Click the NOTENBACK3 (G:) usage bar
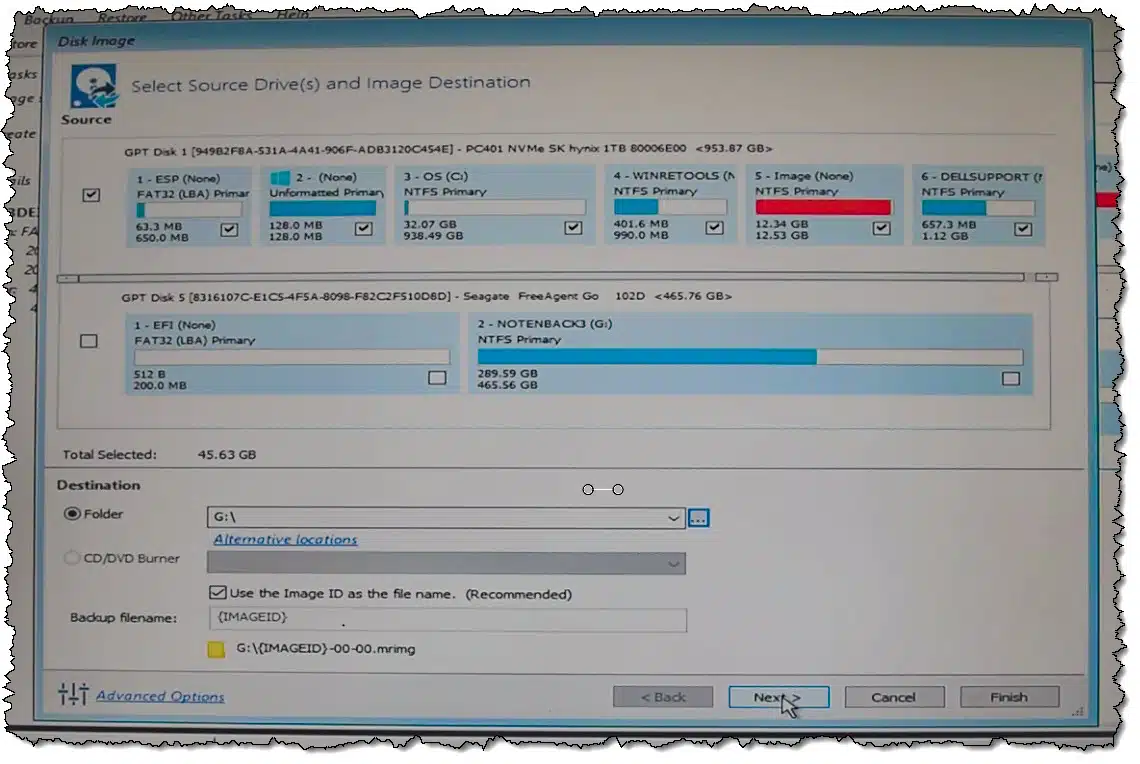Viewport: 1140px width, 764px height. pyautogui.click(x=750, y=357)
